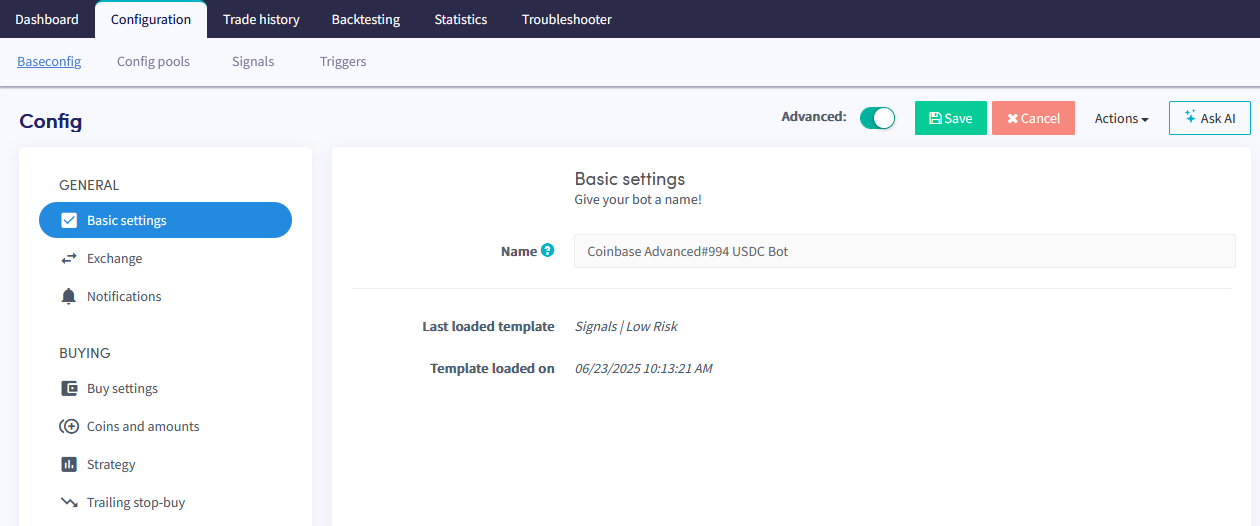Click the BUYING section heading
This screenshot has height=526, width=1260.
point(85,353)
